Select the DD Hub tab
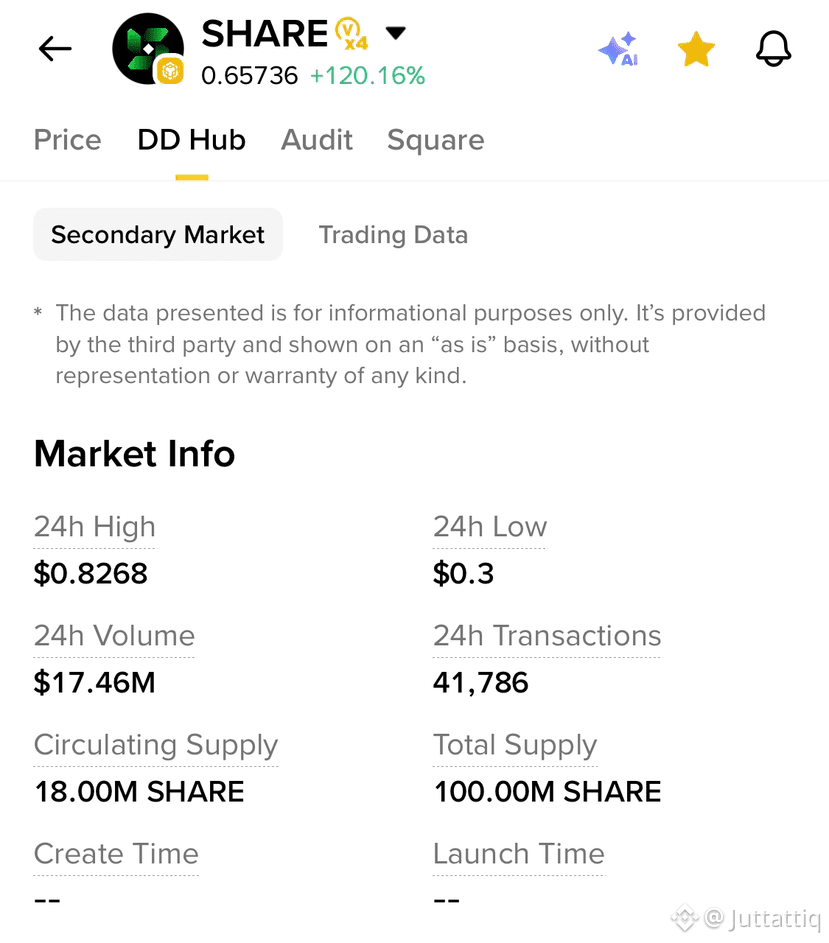The width and height of the screenshot is (829, 943). click(191, 140)
